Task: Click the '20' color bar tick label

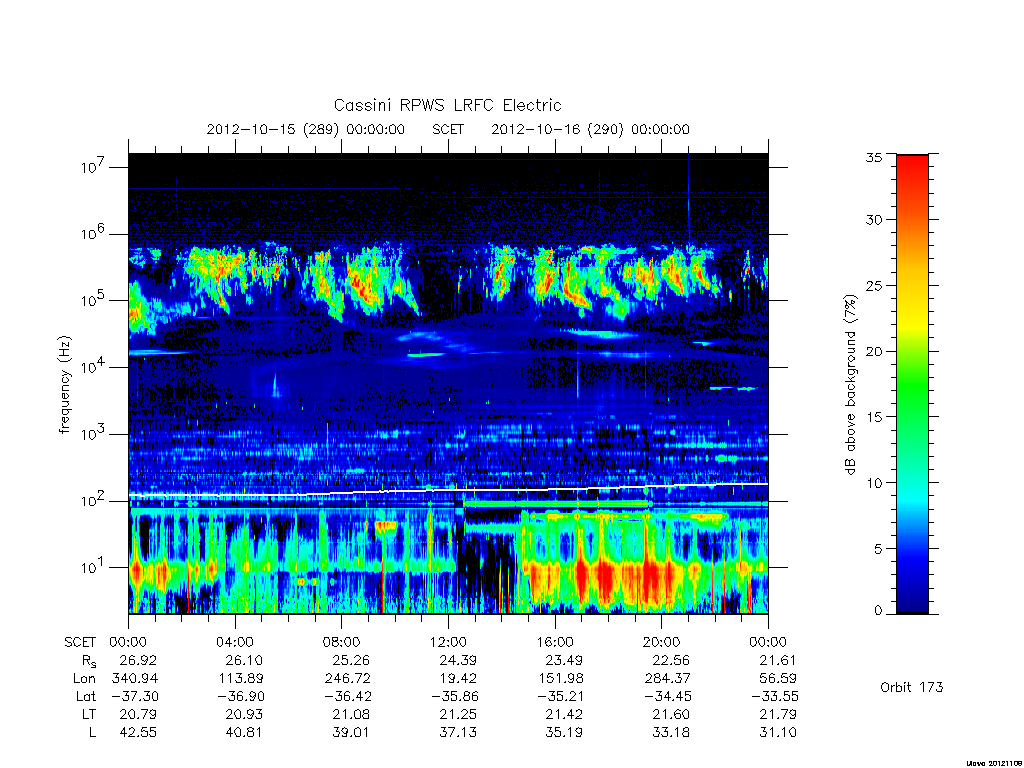Action: [x=874, y=351]
